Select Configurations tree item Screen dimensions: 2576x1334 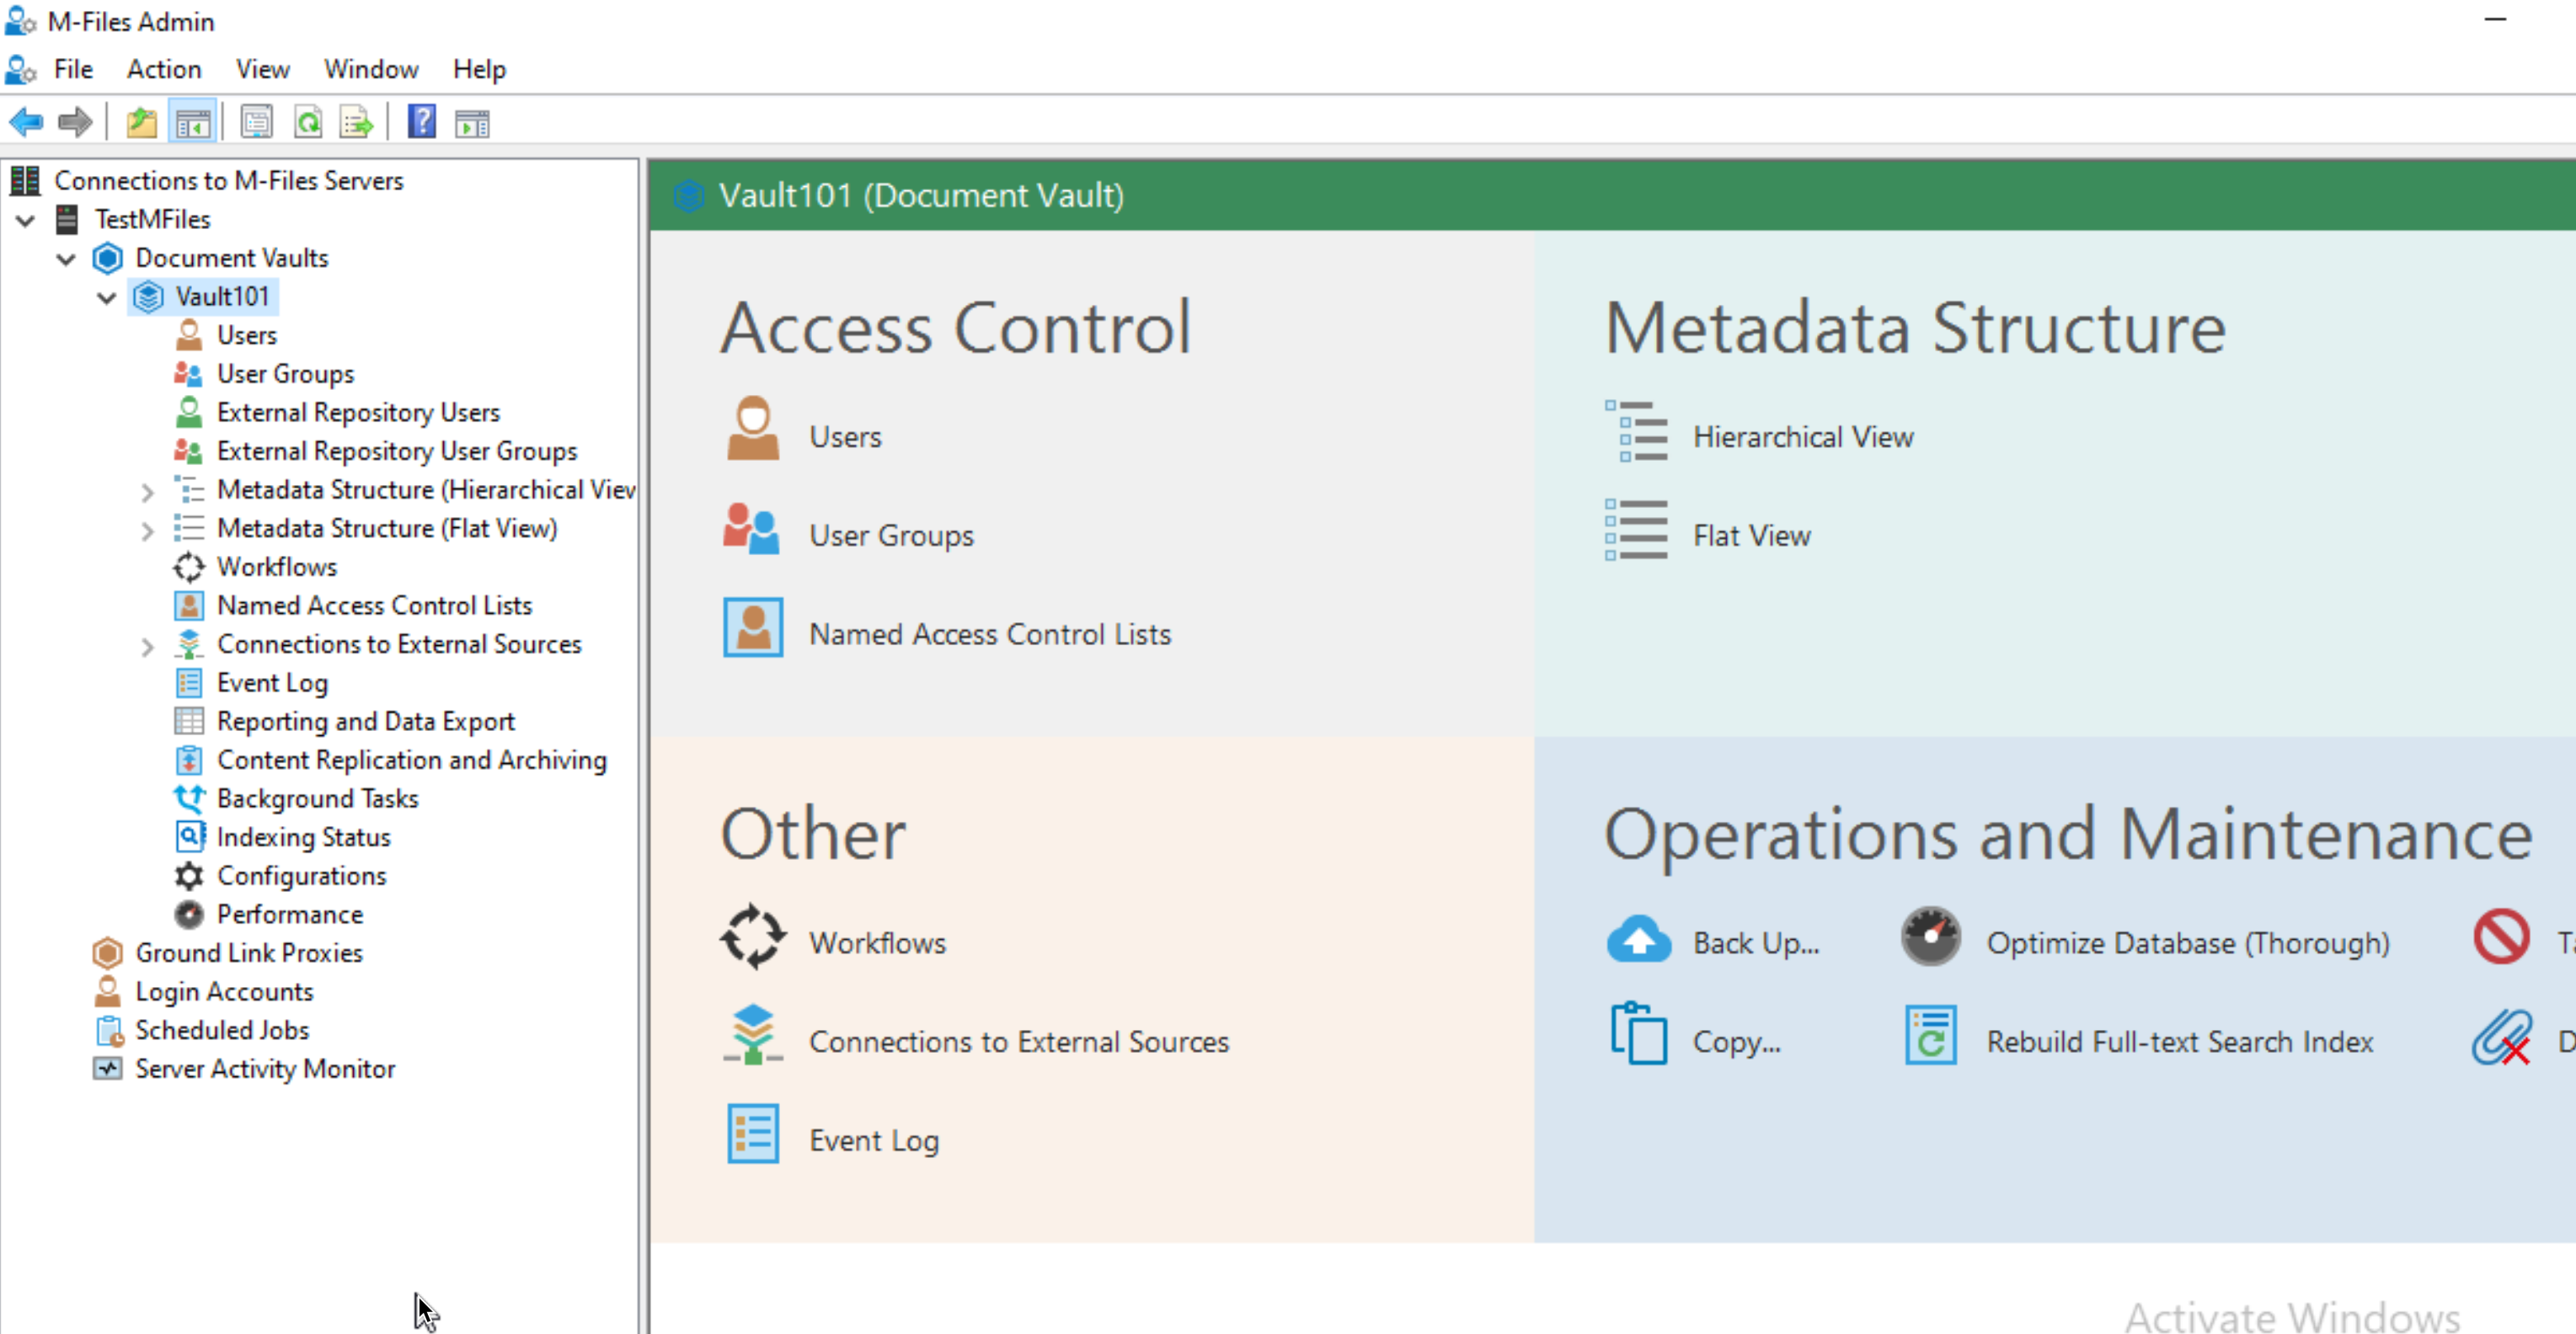point(301,876)
